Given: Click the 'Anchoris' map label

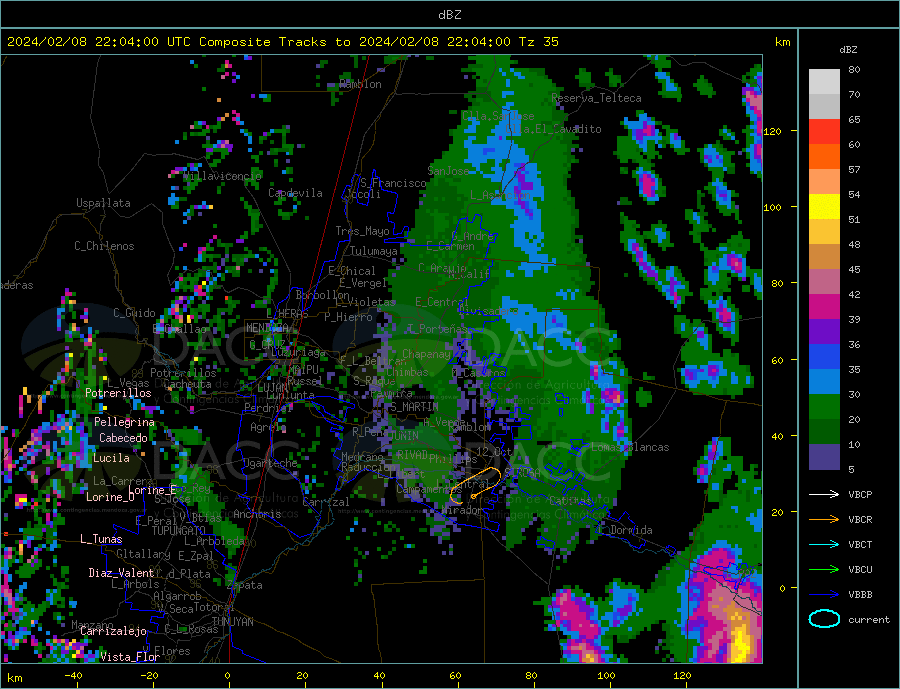Looking at the screenshot, I should (x=257, y=514).
